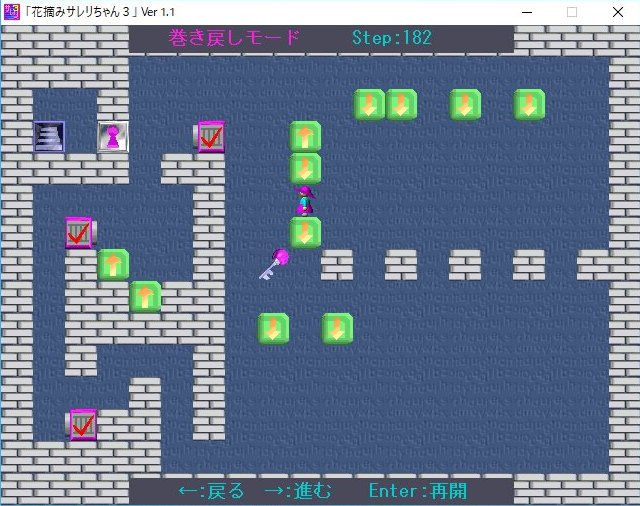Click the red checkmark box nearest the pawn tile
The height and width of the screenshot is (506, 640).
coord(209,136)
